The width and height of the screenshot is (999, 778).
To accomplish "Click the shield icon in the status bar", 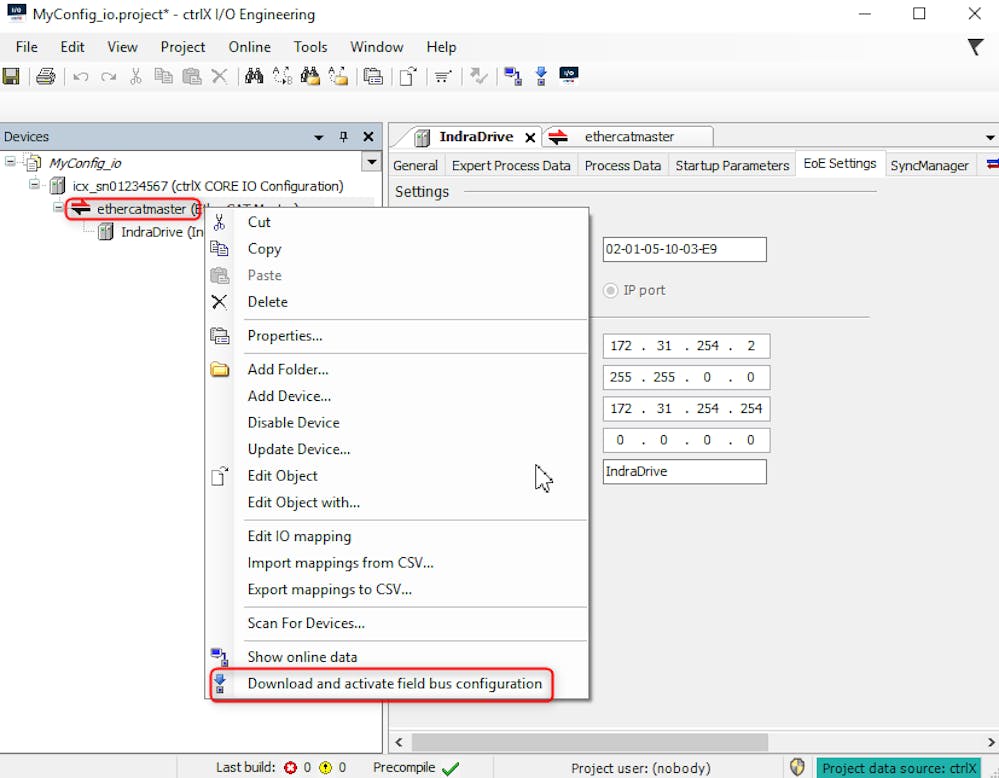I will 797,767.
